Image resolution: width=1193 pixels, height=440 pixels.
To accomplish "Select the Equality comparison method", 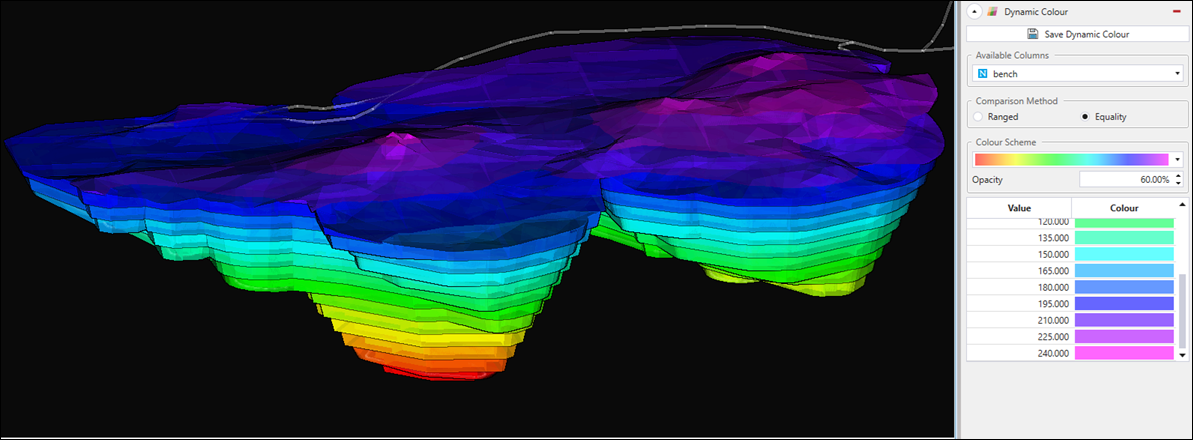I will pos(1086,117).
